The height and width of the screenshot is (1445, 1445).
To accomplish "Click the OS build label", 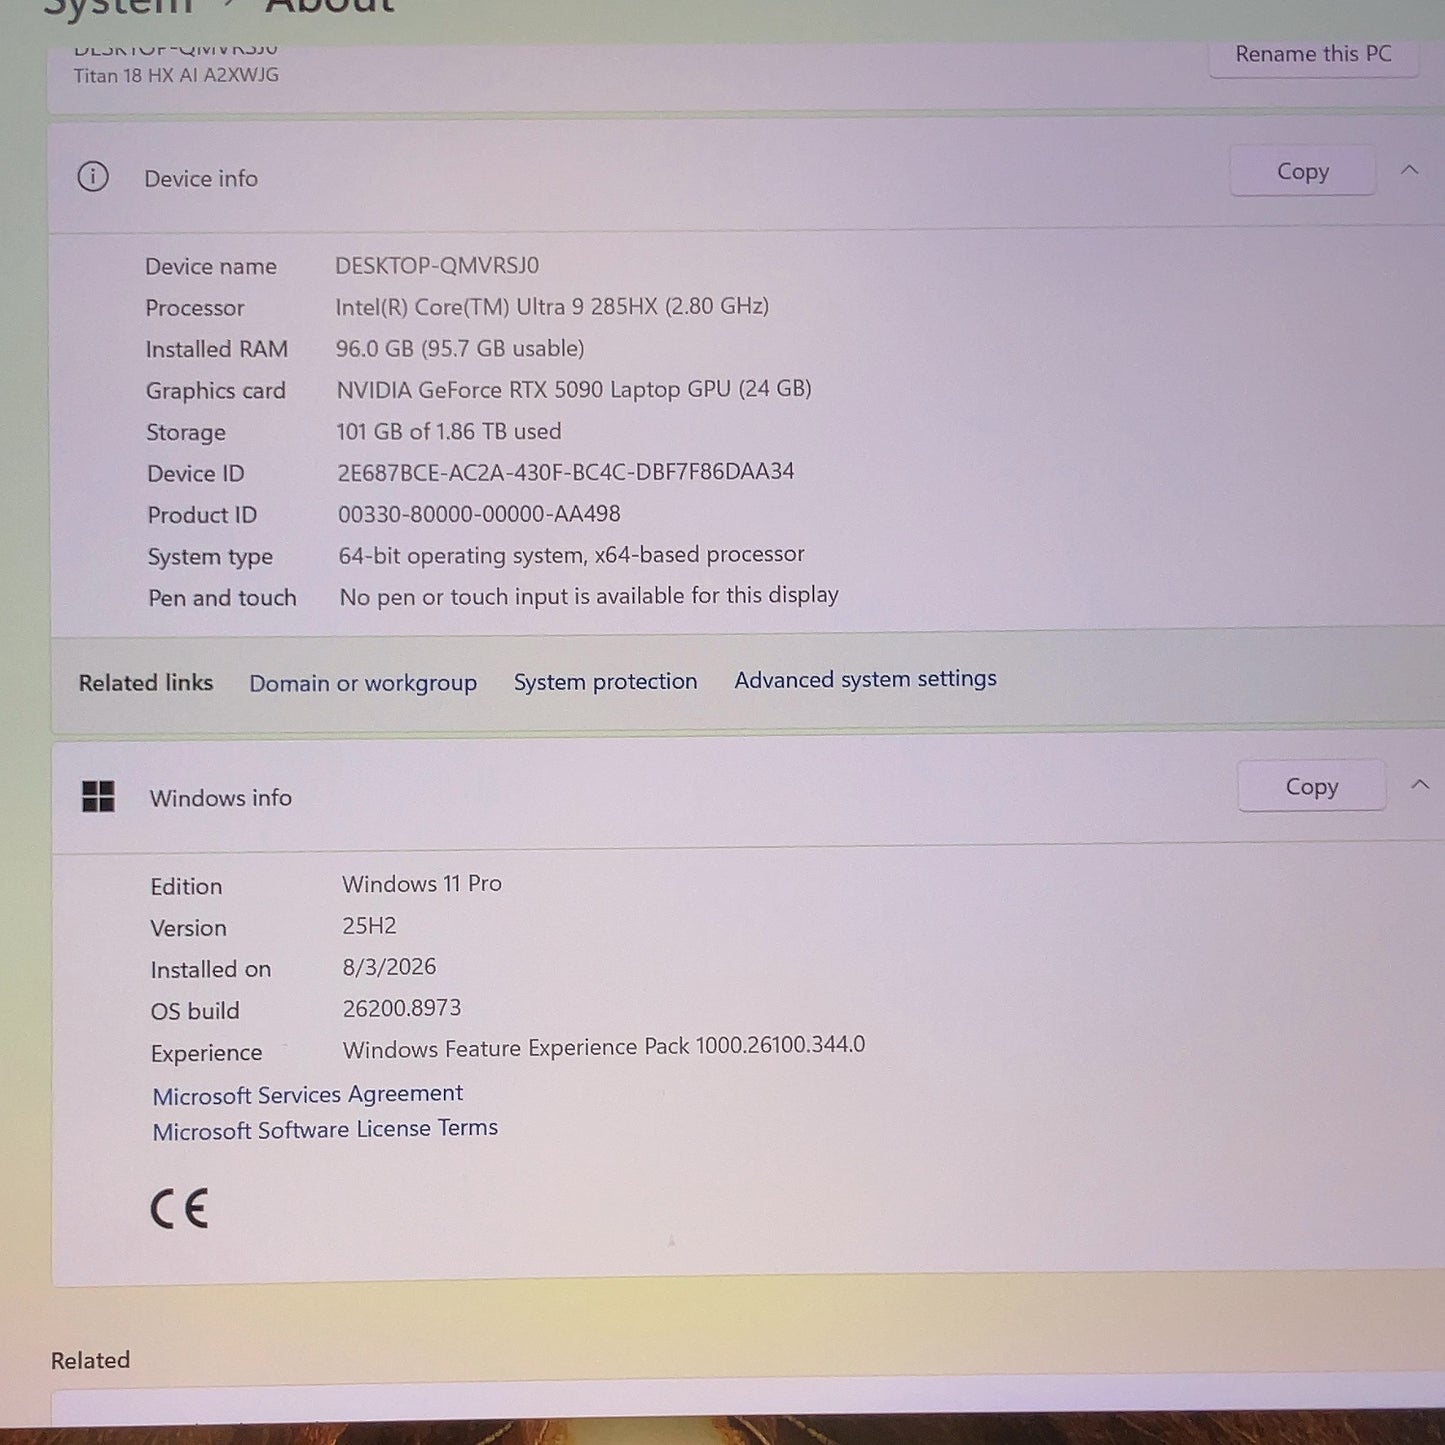I will (x=195, y=1011).
